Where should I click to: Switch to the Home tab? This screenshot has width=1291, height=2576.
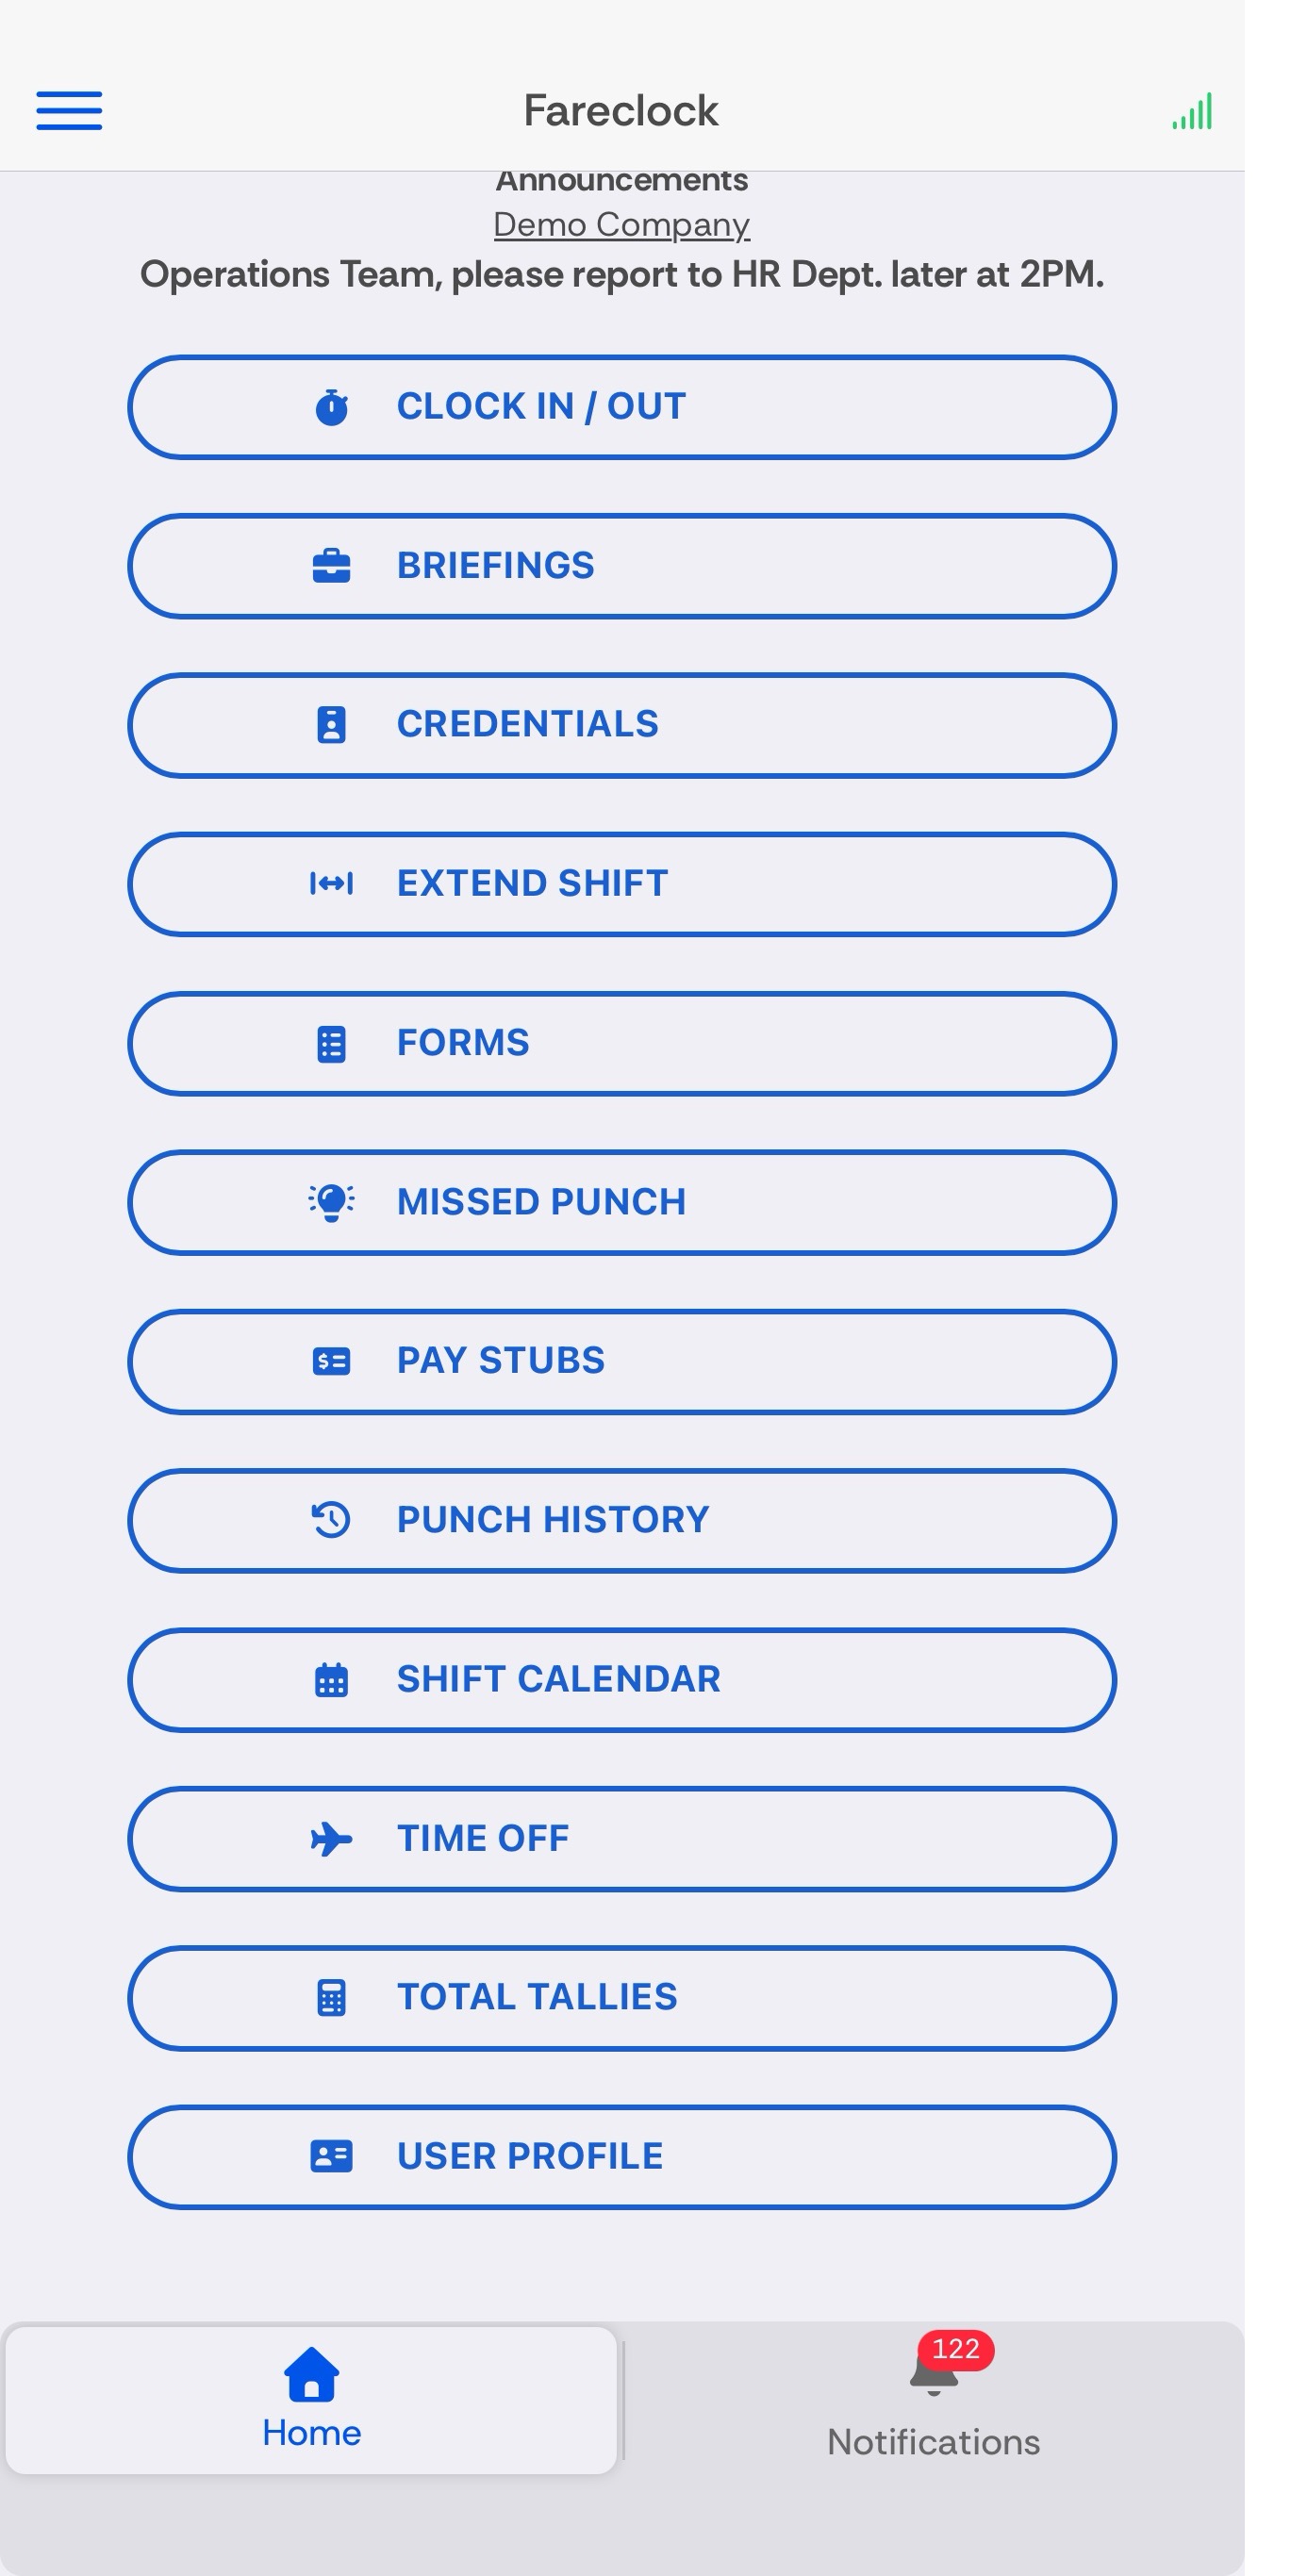point(311,2399)
